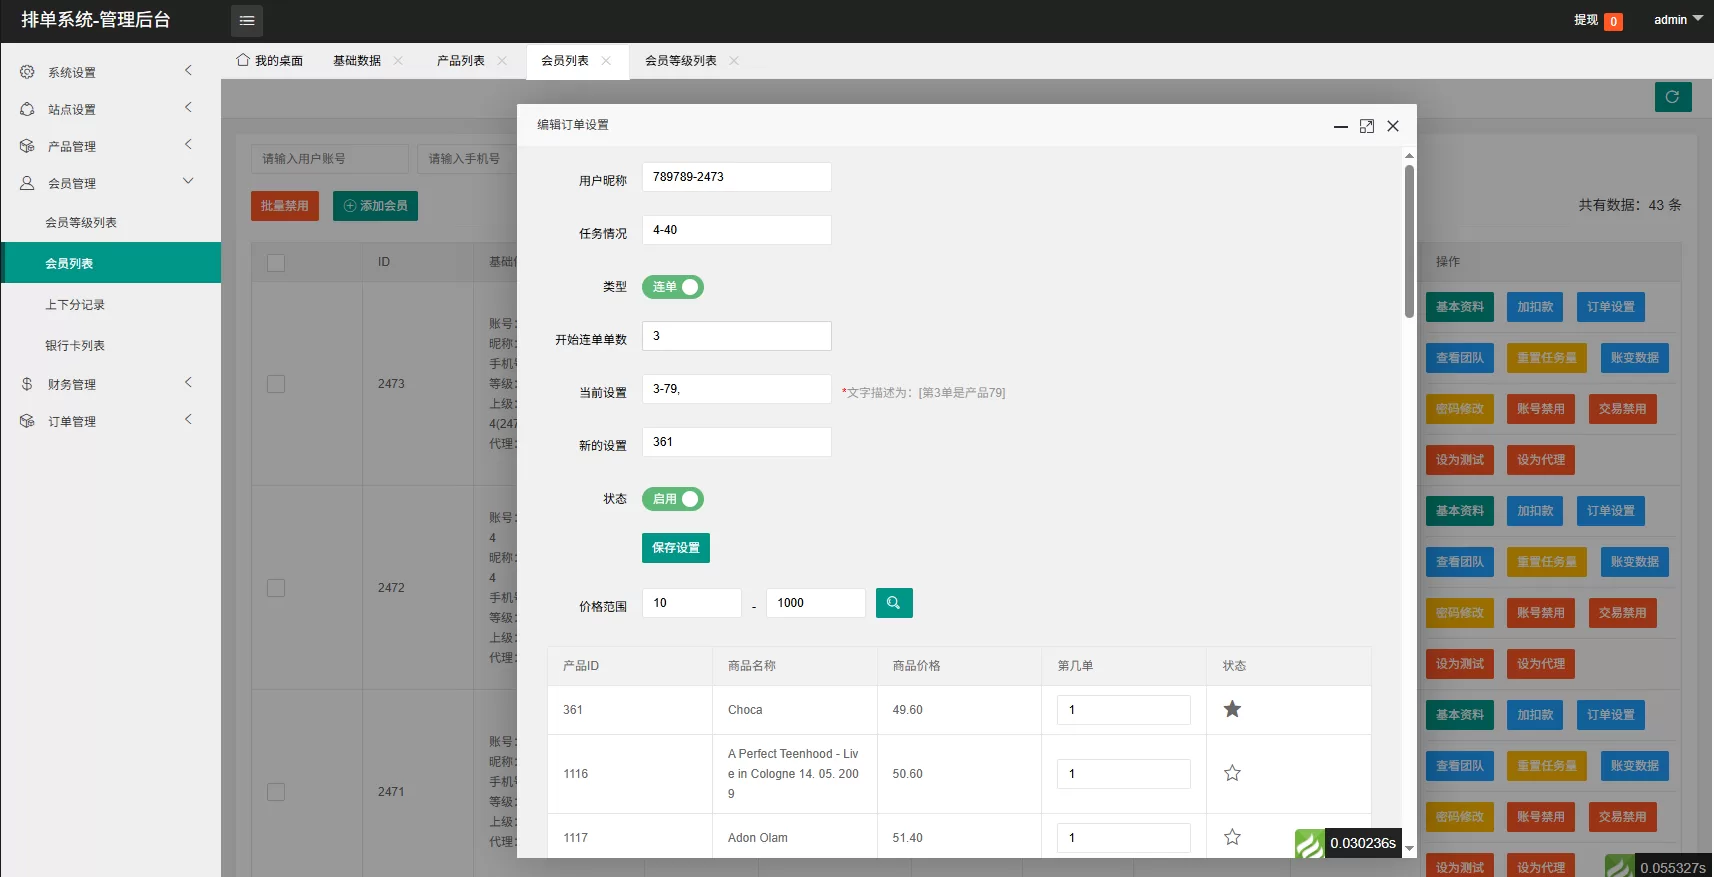The height and width of the screenshot is (877, 1714).
Task: Click the empty star for product 1116
Action: 1232,773
